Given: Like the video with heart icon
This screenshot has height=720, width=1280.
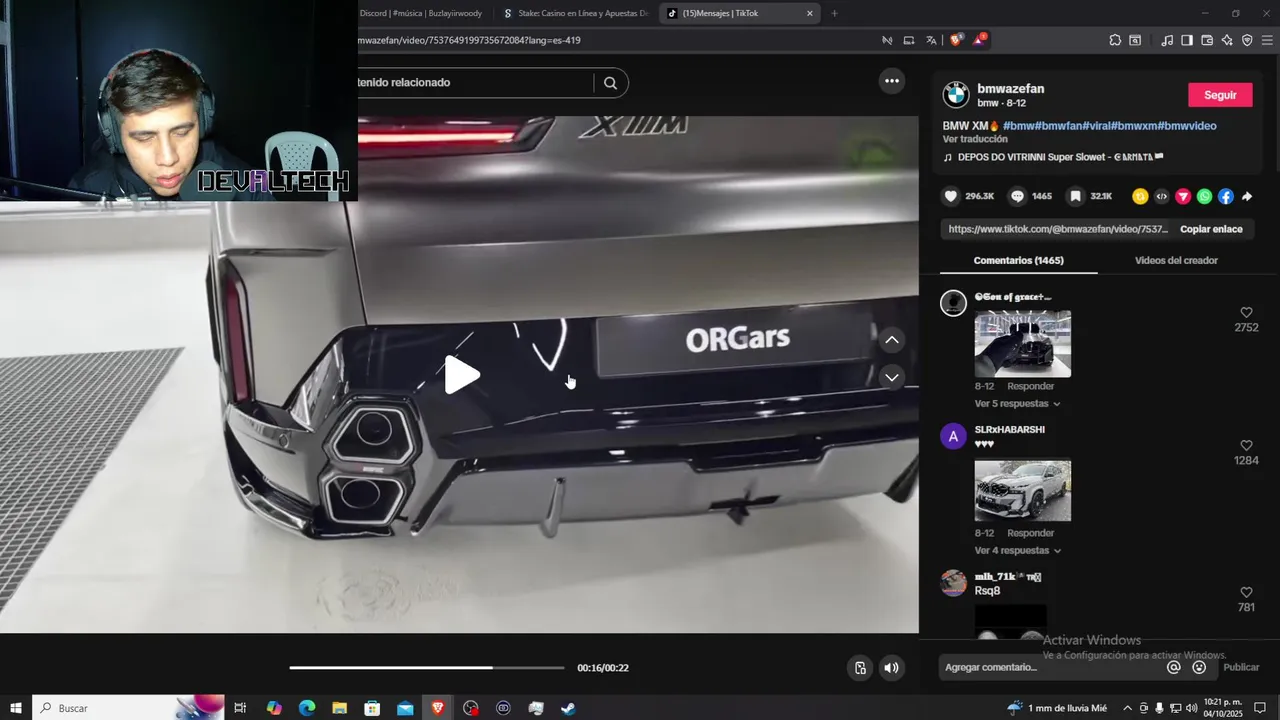Looking at the screenshot, I should coord(951,196).
